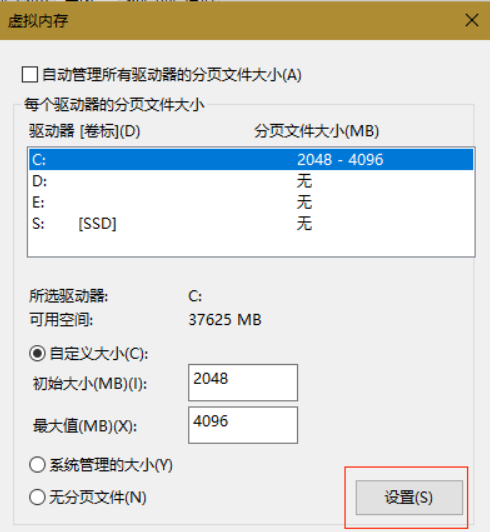Click the 虚拟内存 title bar text

[38, 21]
